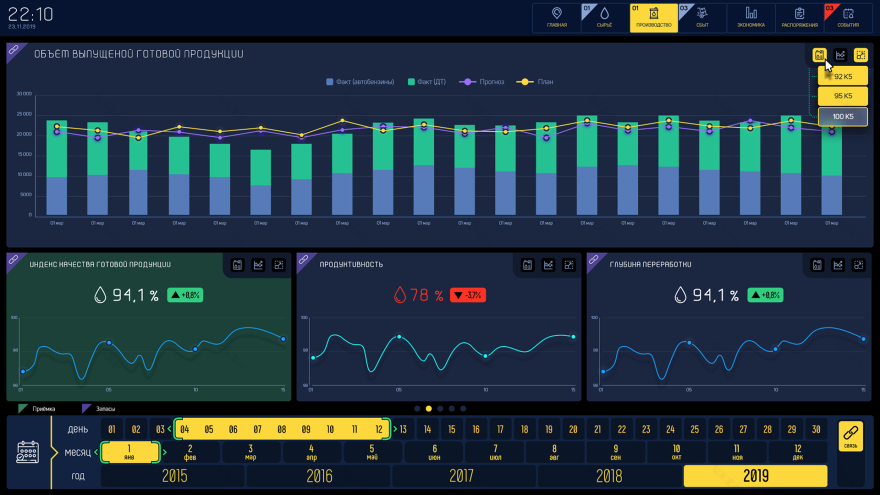The width and height of the screenshot is (880, 495).
Task: Select year 2017 in the timeline
Action: pyautogui.click(x=462, y=476)
